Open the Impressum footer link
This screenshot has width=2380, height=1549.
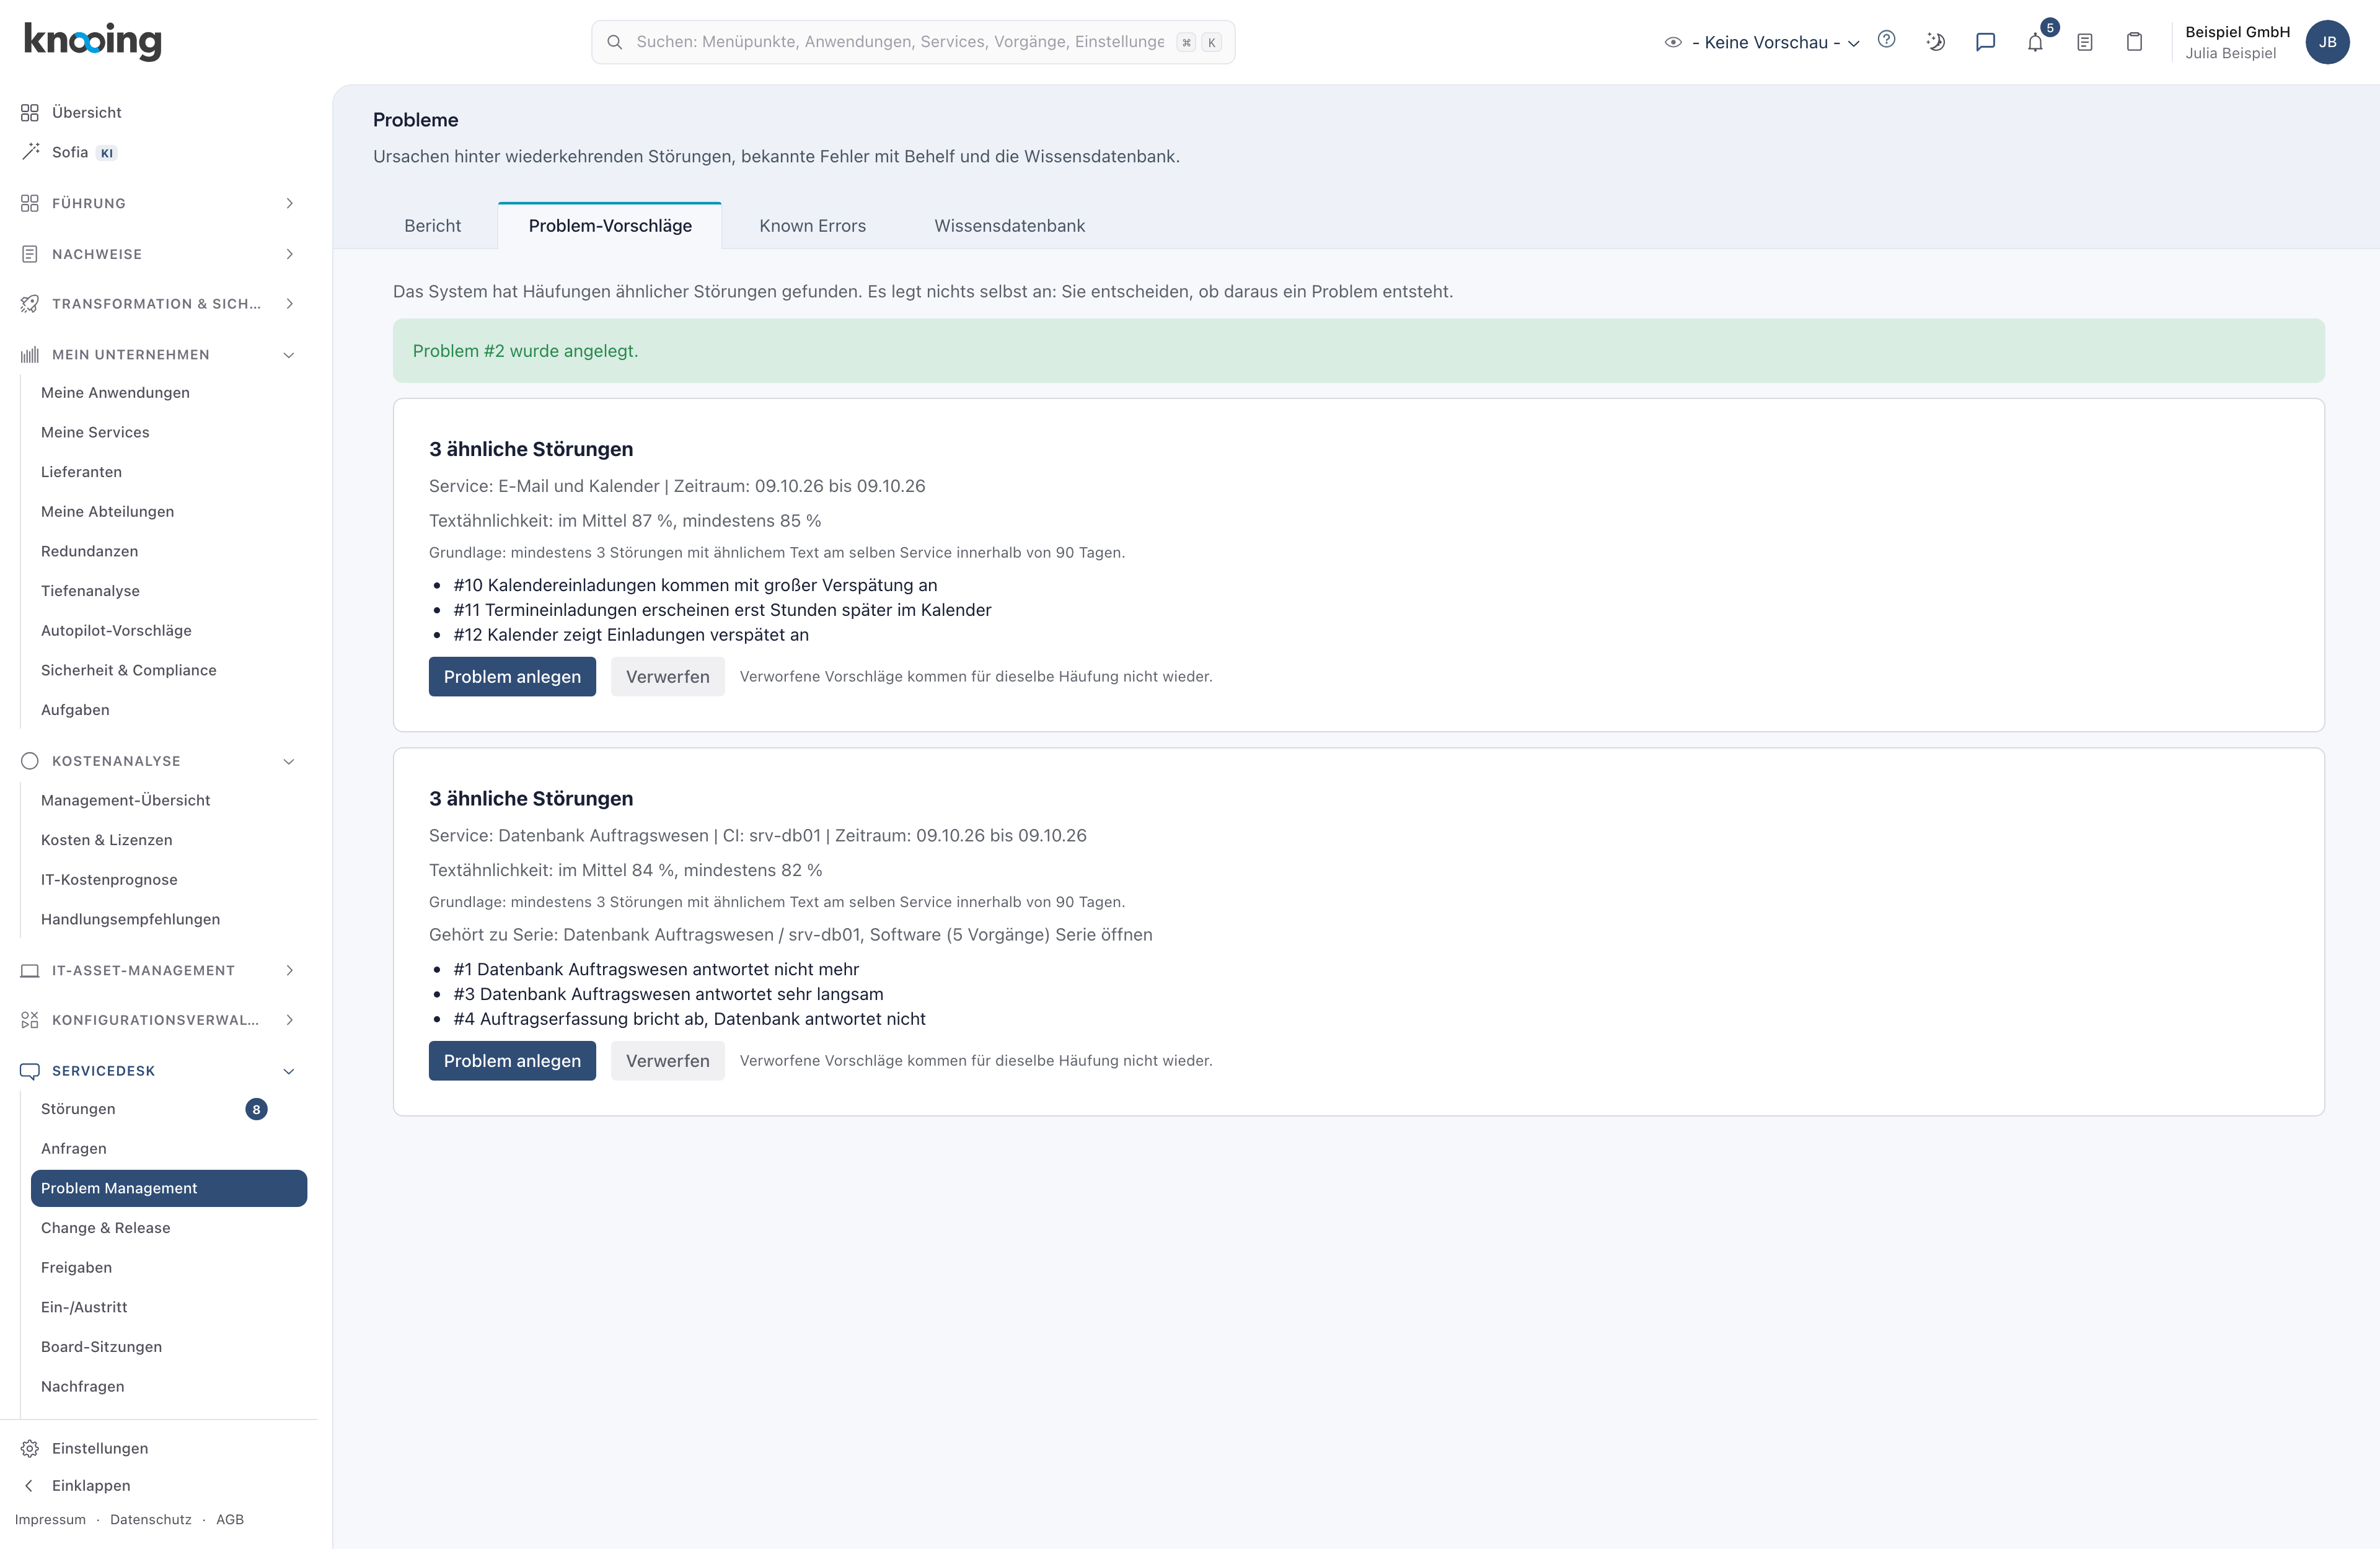pos(50,1519)
